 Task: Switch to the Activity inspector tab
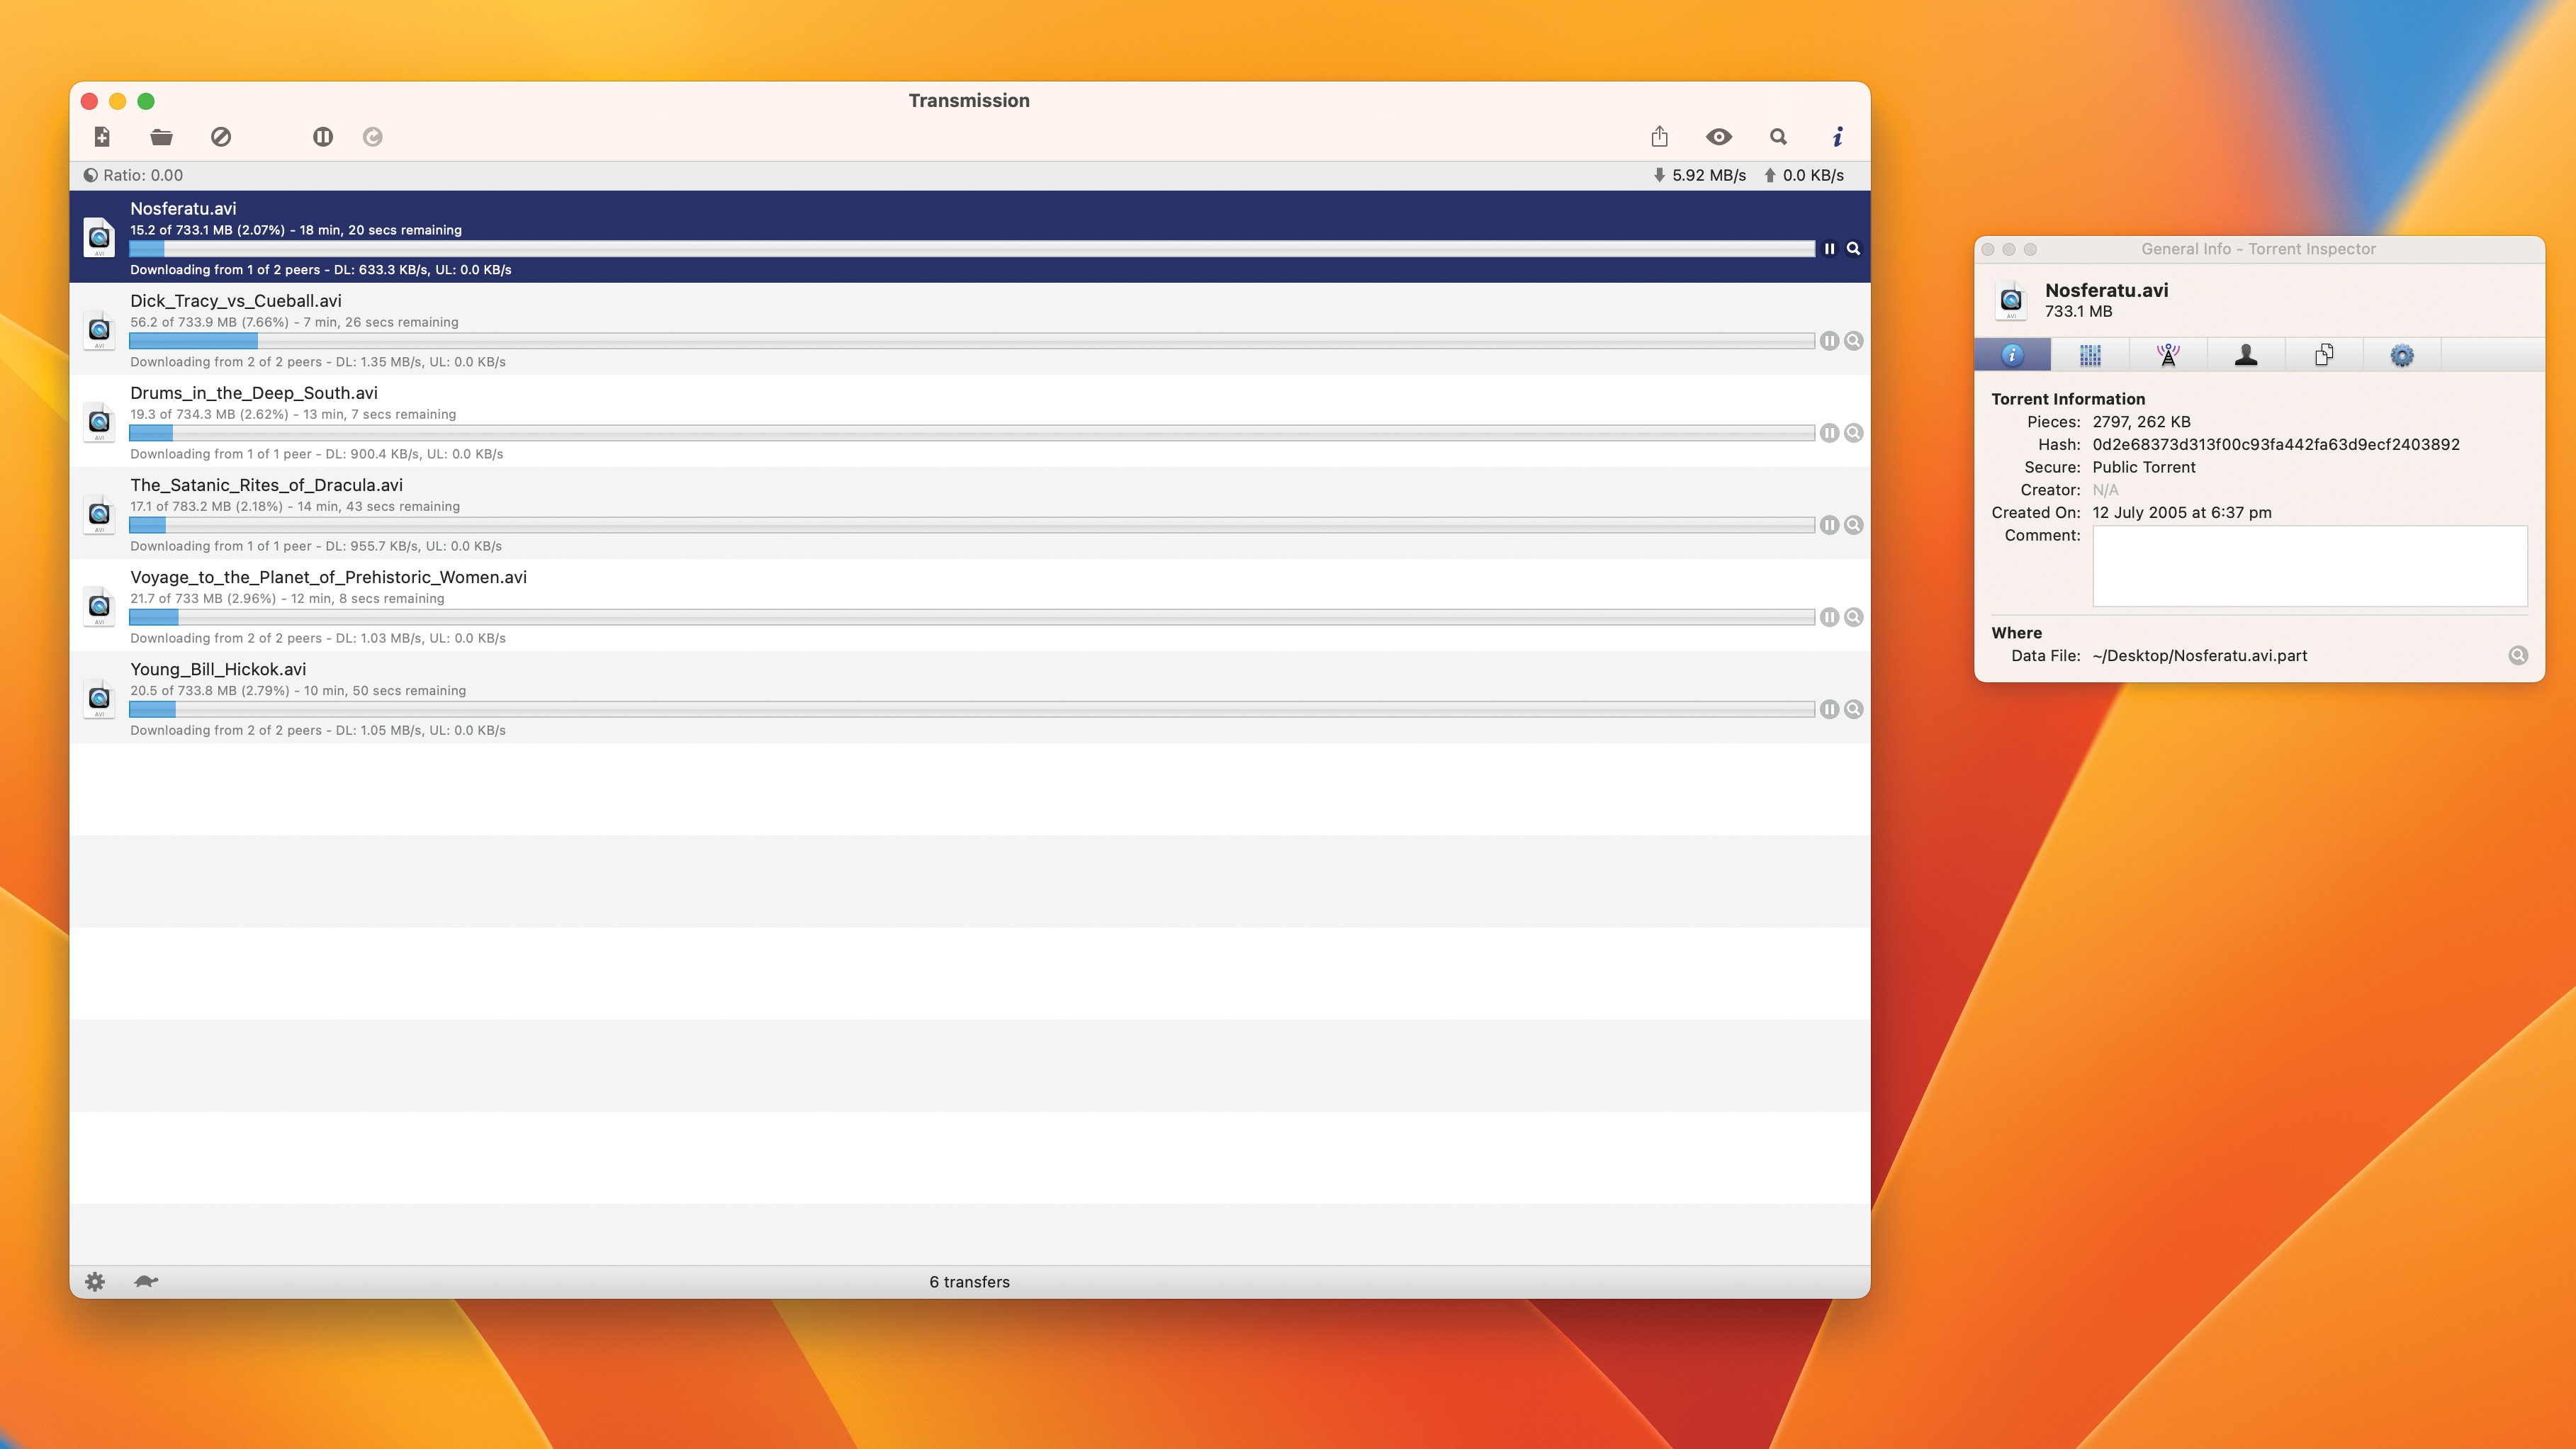point(2090,355)
